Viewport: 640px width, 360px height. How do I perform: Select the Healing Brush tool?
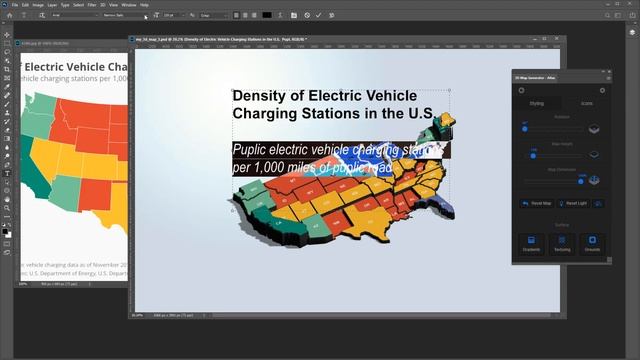[x=7, y=96]
